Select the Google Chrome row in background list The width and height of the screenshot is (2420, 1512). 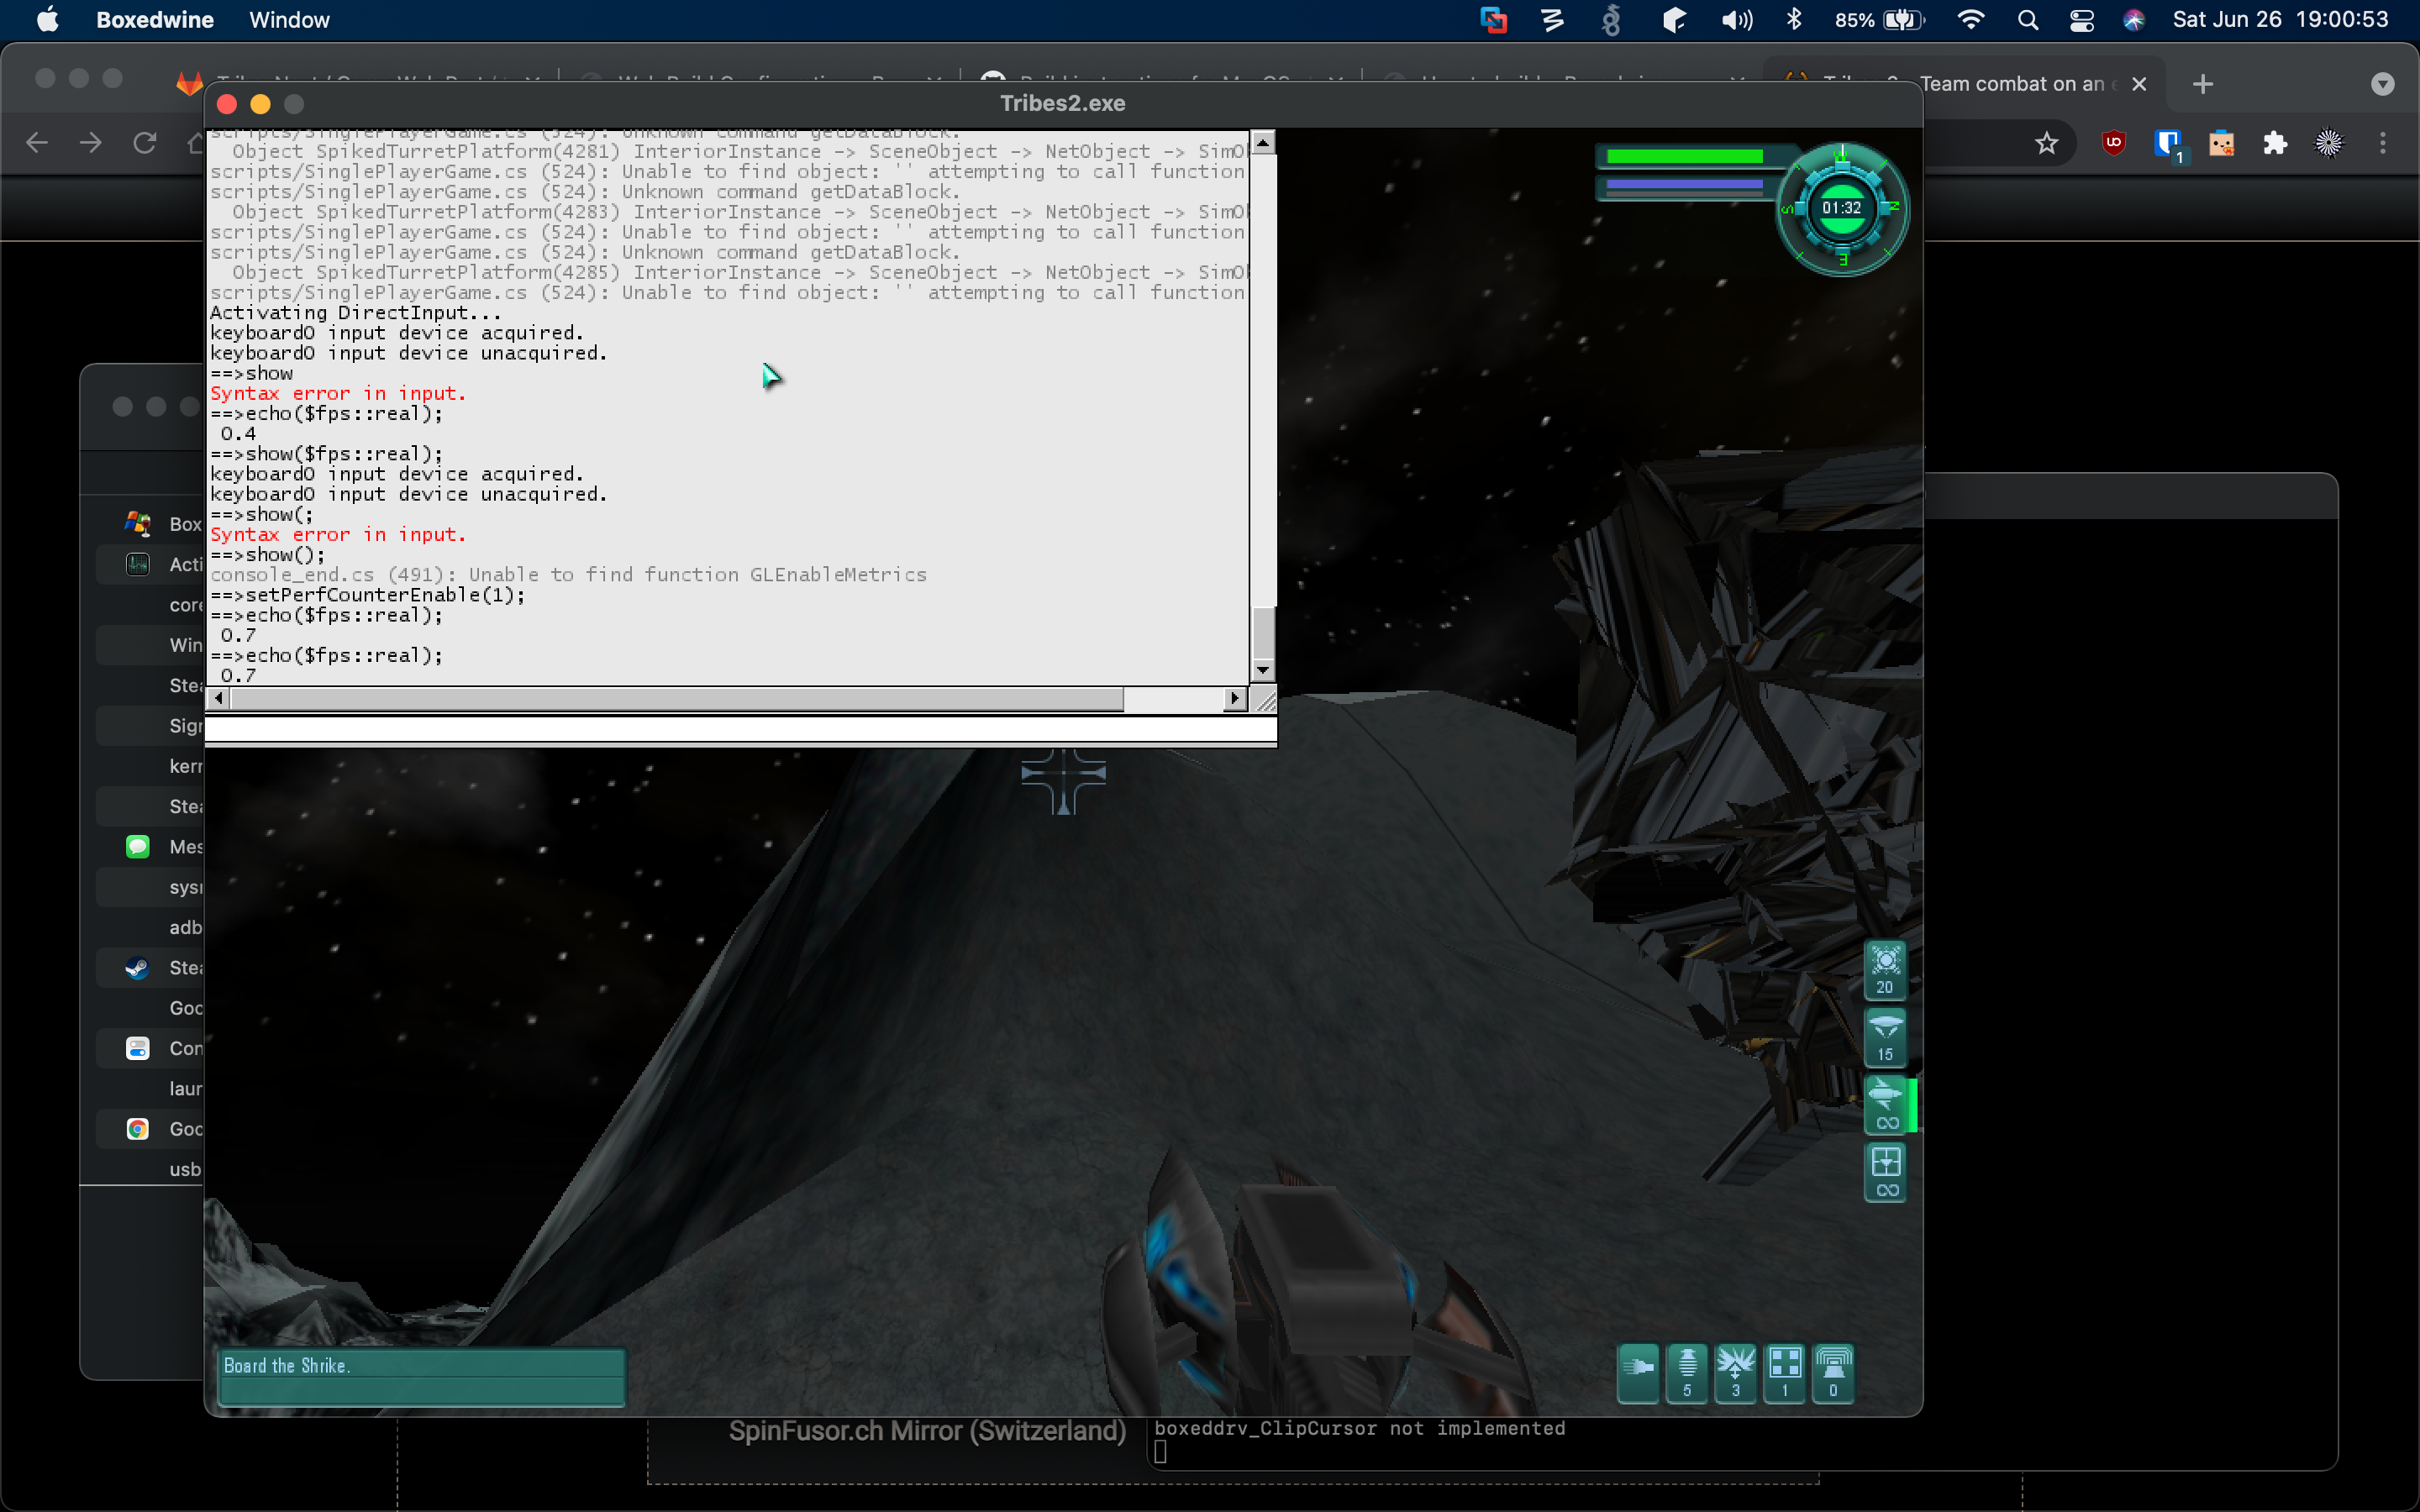tap(150, 1129)
